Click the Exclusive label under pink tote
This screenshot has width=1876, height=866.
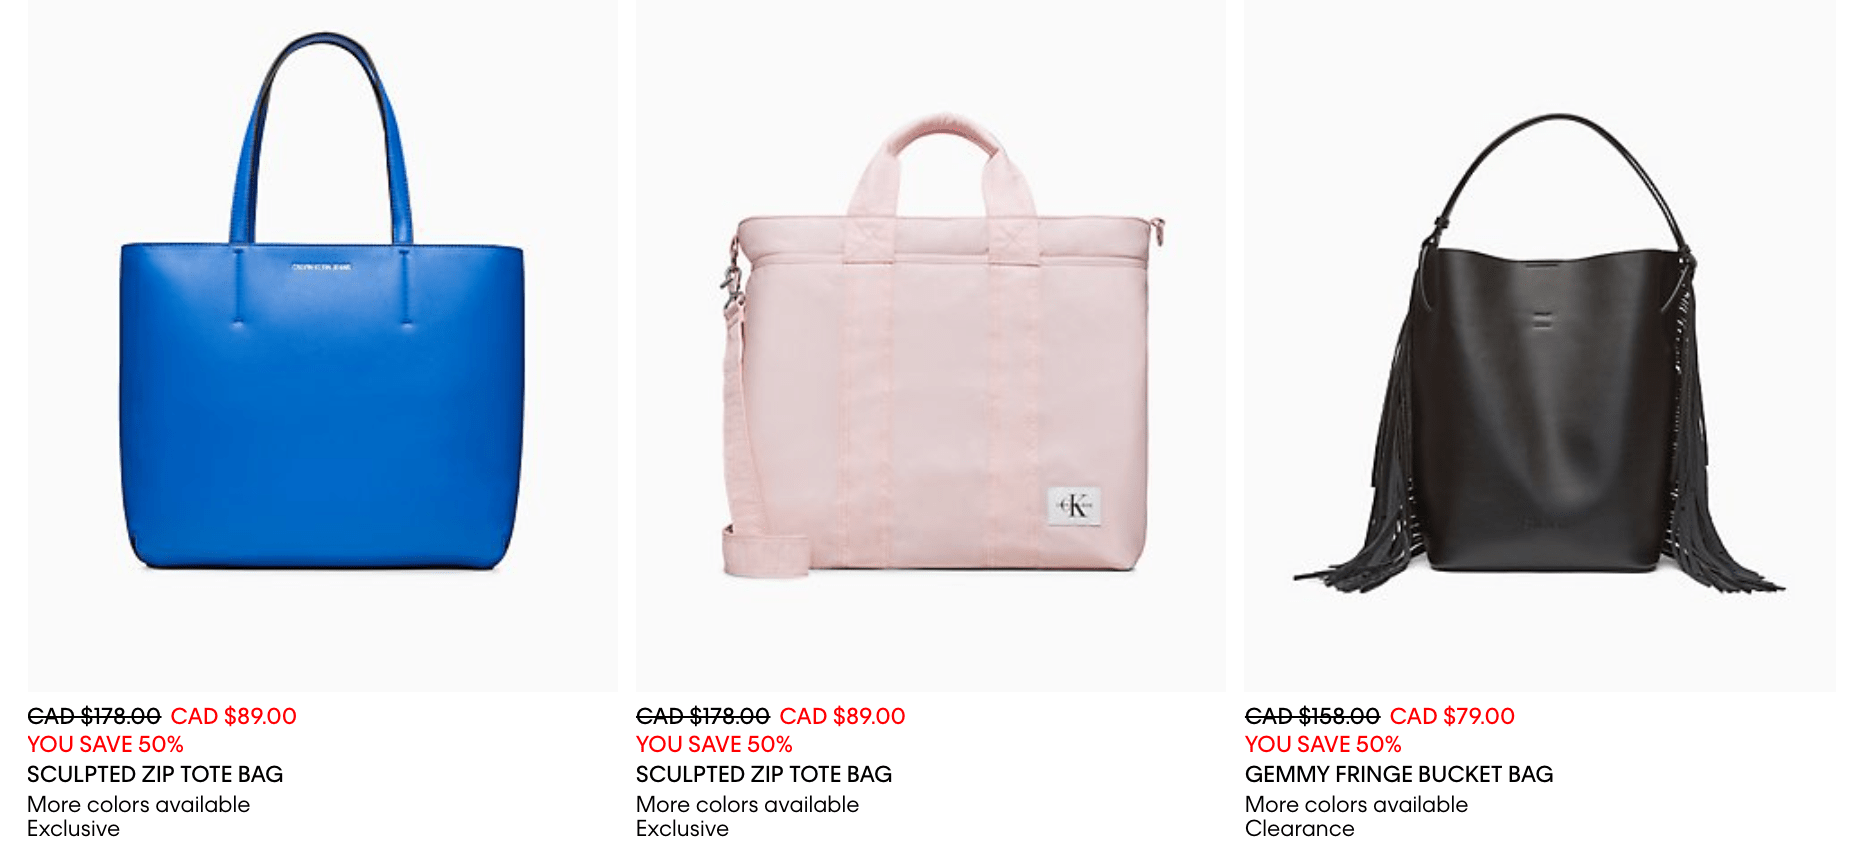pos(682,828)
